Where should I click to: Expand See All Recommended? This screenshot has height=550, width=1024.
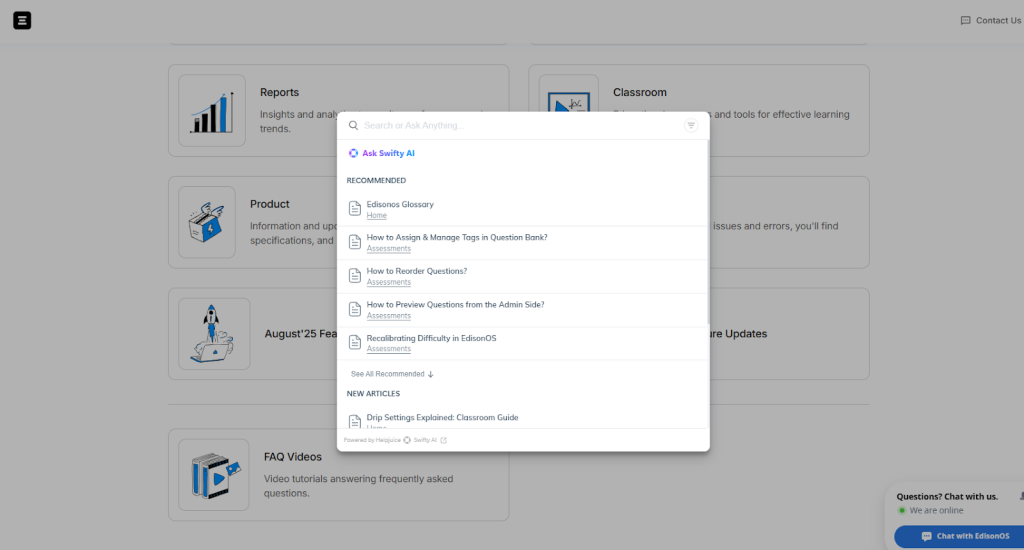pyautogui.click(x=392, y=374)
